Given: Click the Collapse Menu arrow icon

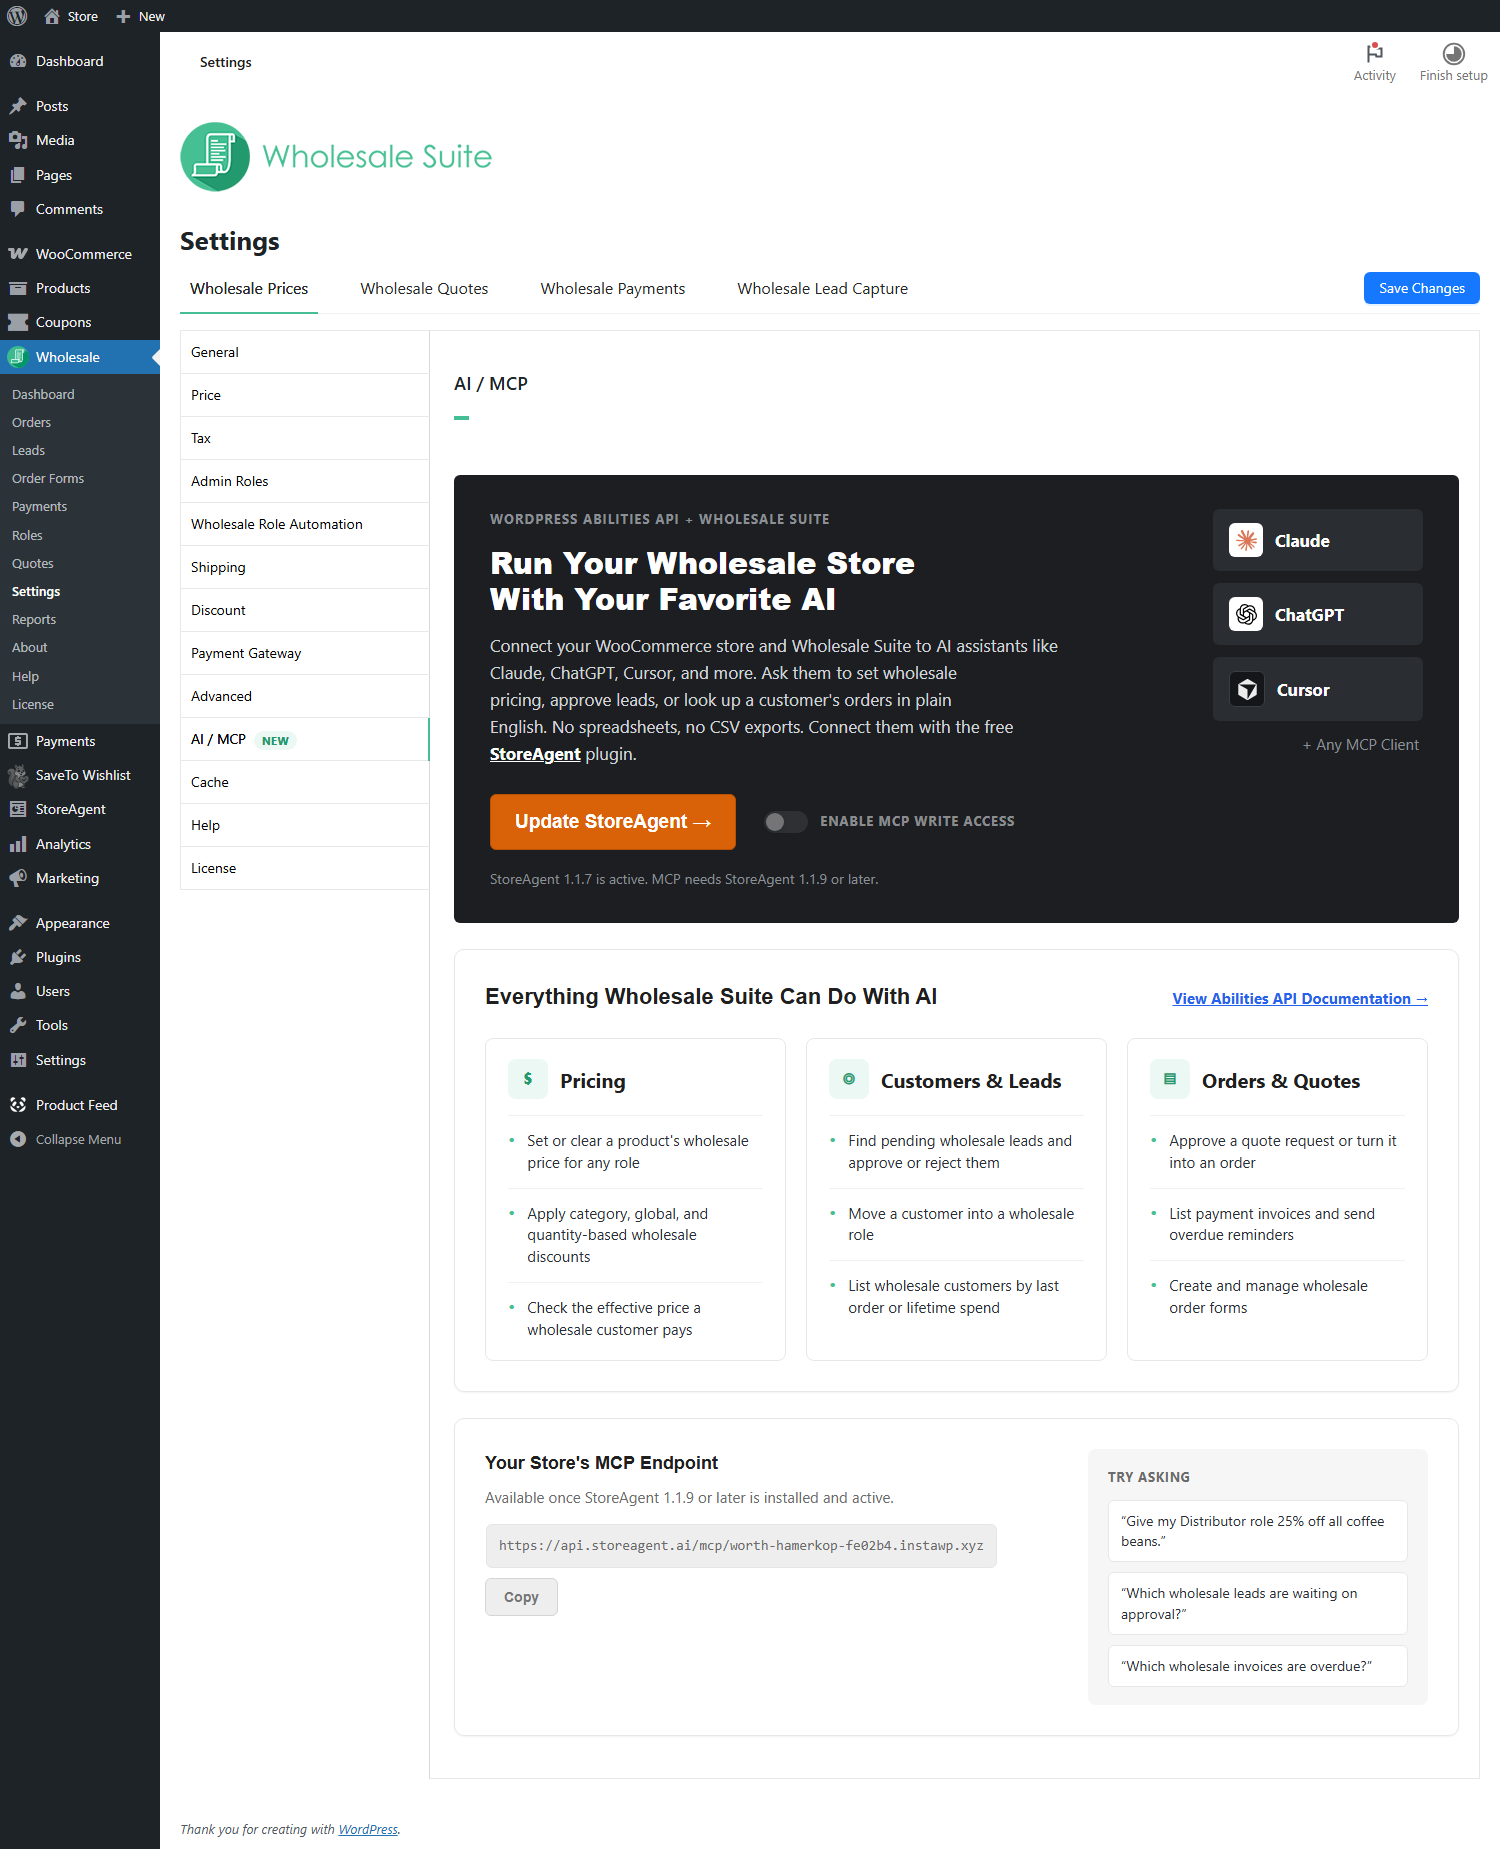Looking at the screenshot, I should coord(18,1139).
